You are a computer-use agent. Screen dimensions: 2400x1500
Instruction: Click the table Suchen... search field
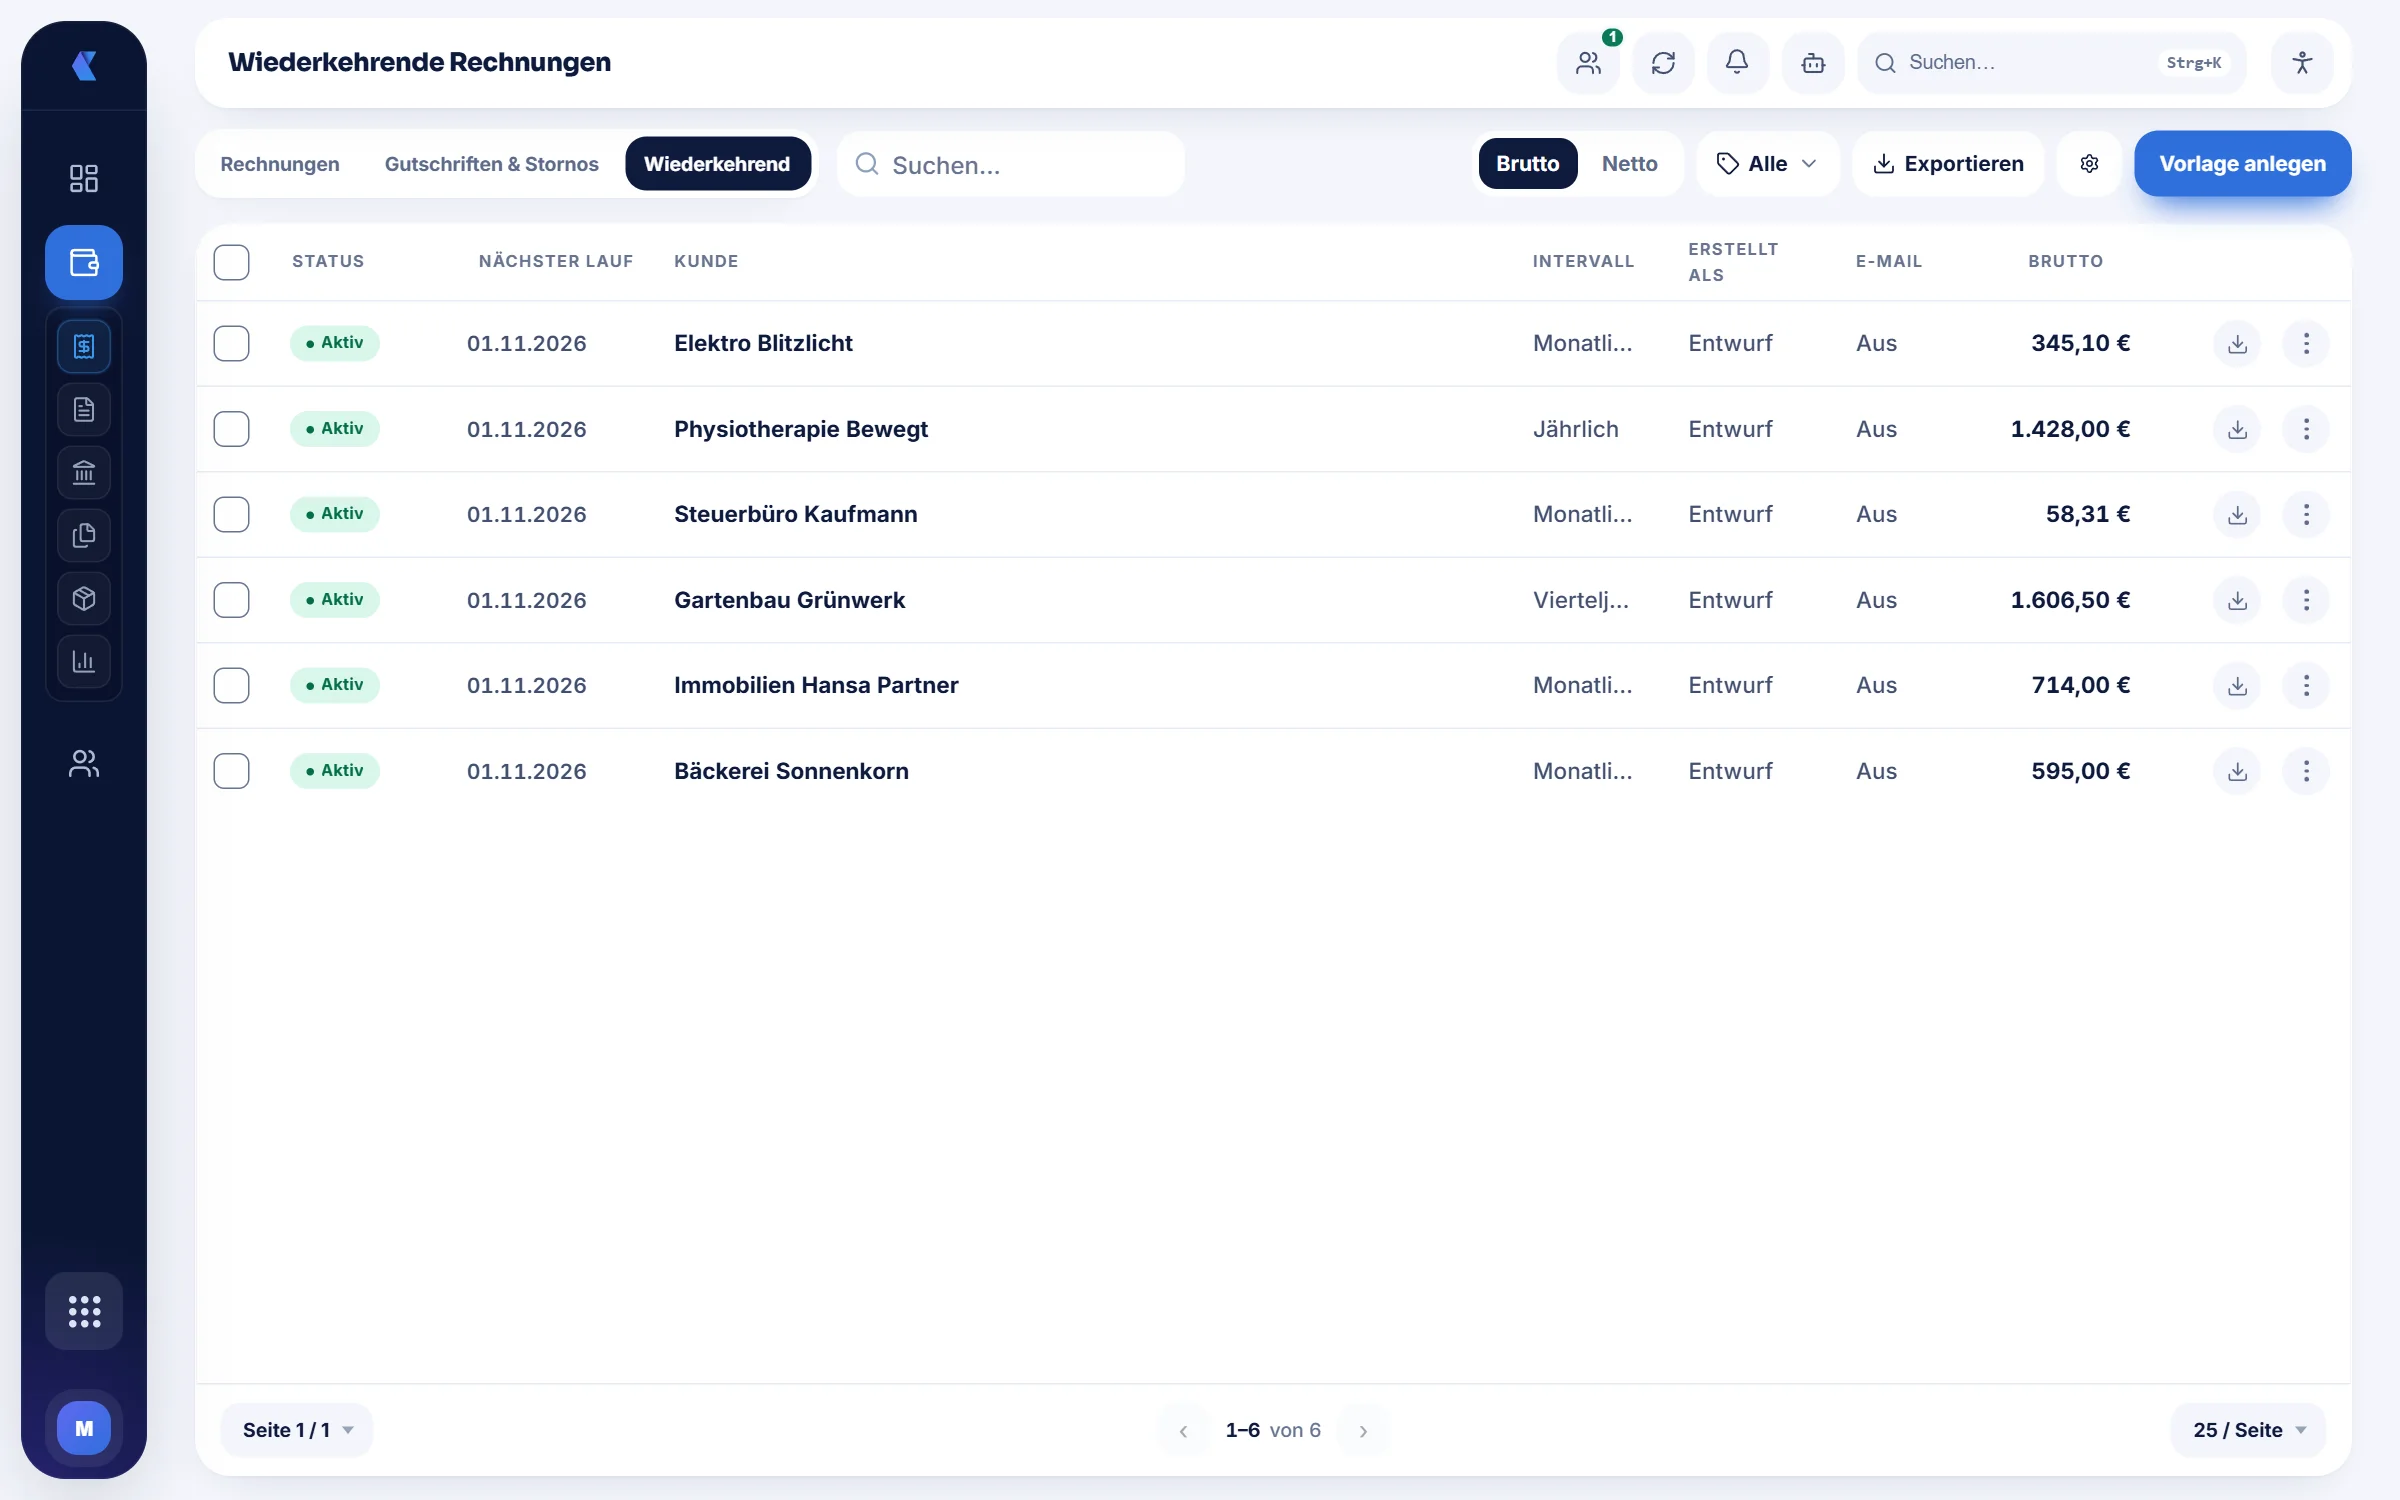[1011, 165]
